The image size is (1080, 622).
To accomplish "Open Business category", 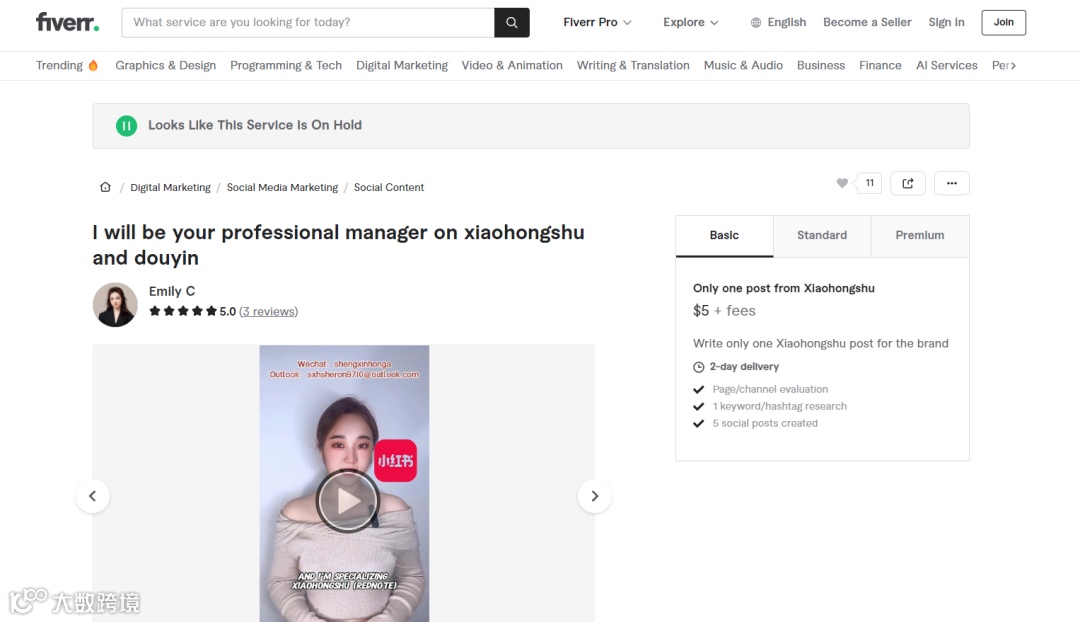I will coord(820,65).
